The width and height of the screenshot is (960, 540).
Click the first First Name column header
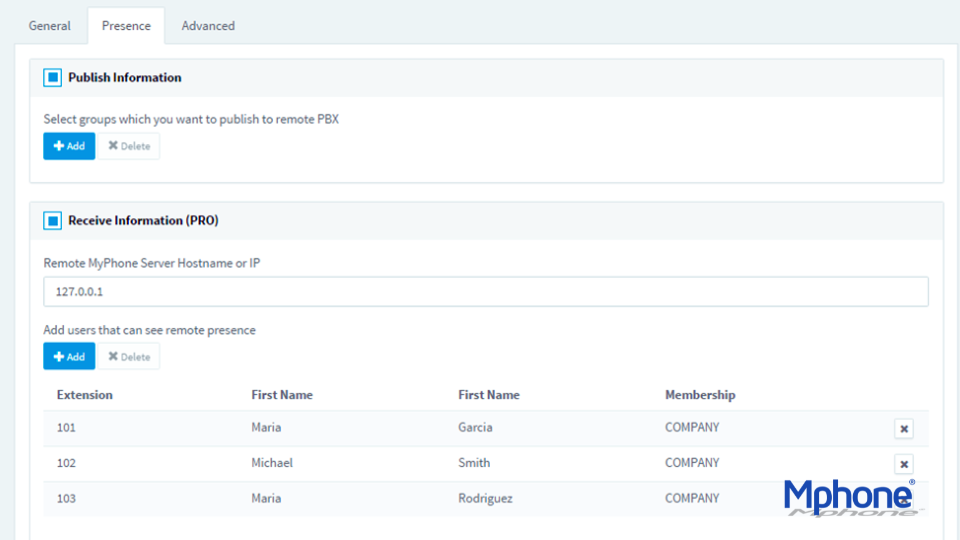pyautogui.click(x=282, y=395)
